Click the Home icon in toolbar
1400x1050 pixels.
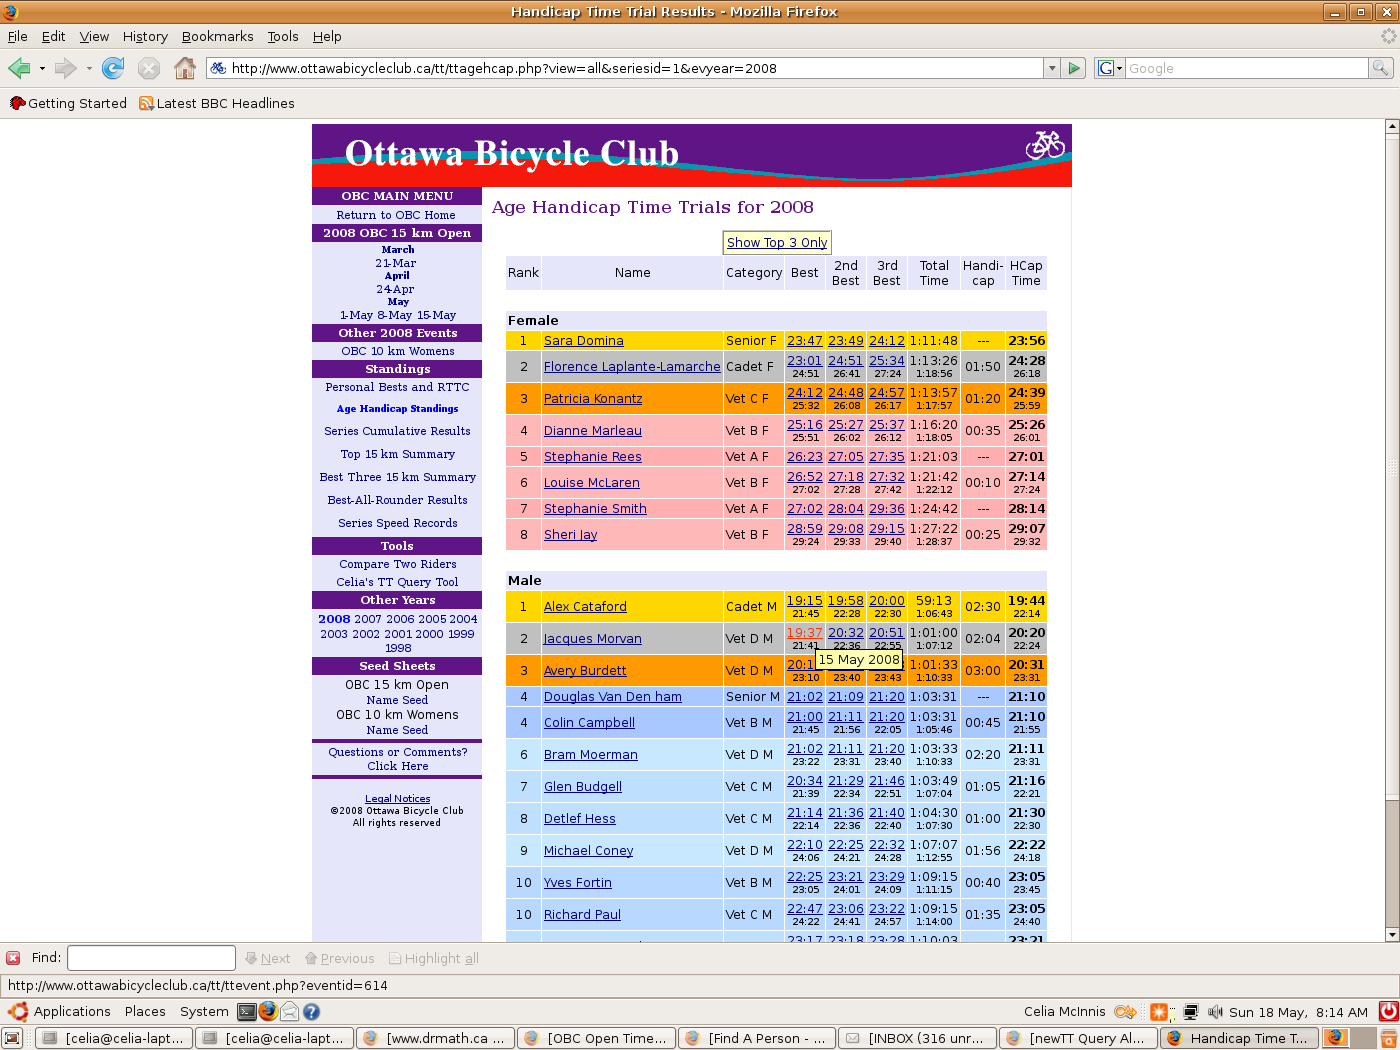coord(185,68)
